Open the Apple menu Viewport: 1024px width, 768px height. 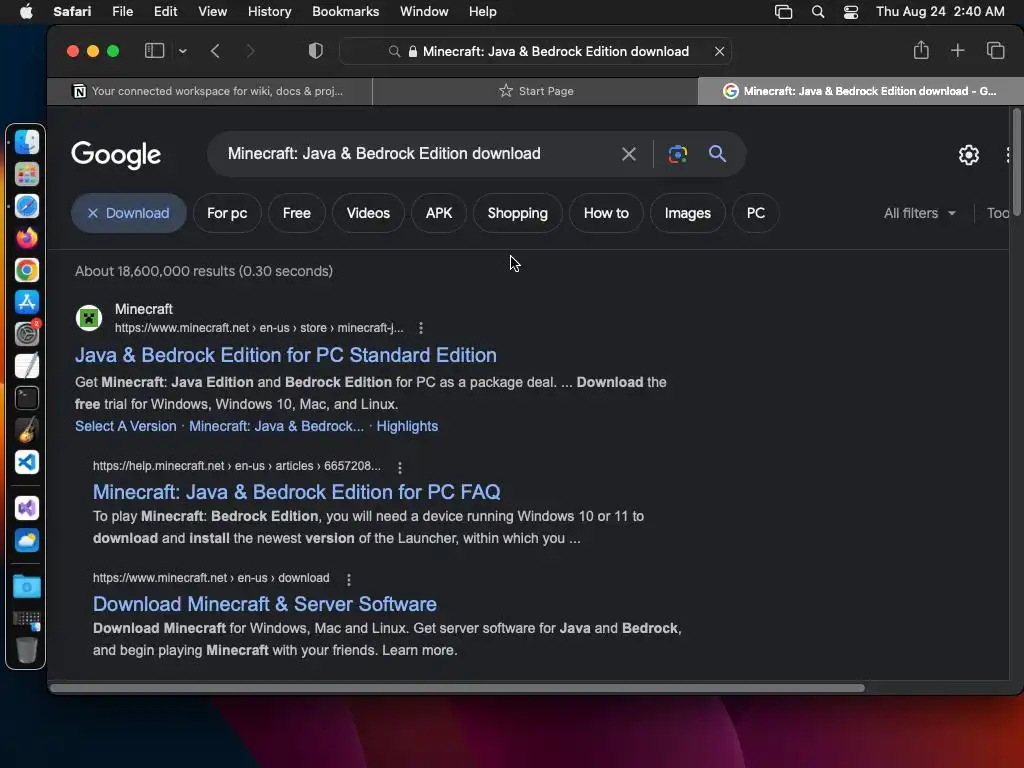tap(26, 12)
